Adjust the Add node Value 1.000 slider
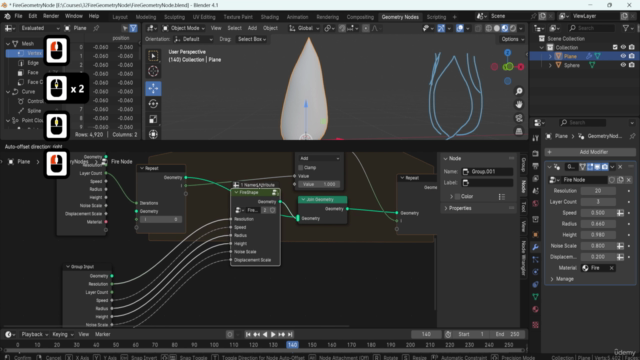Image resolution: width=640 pixels, height=360 pixels. (x=319, y=184)
